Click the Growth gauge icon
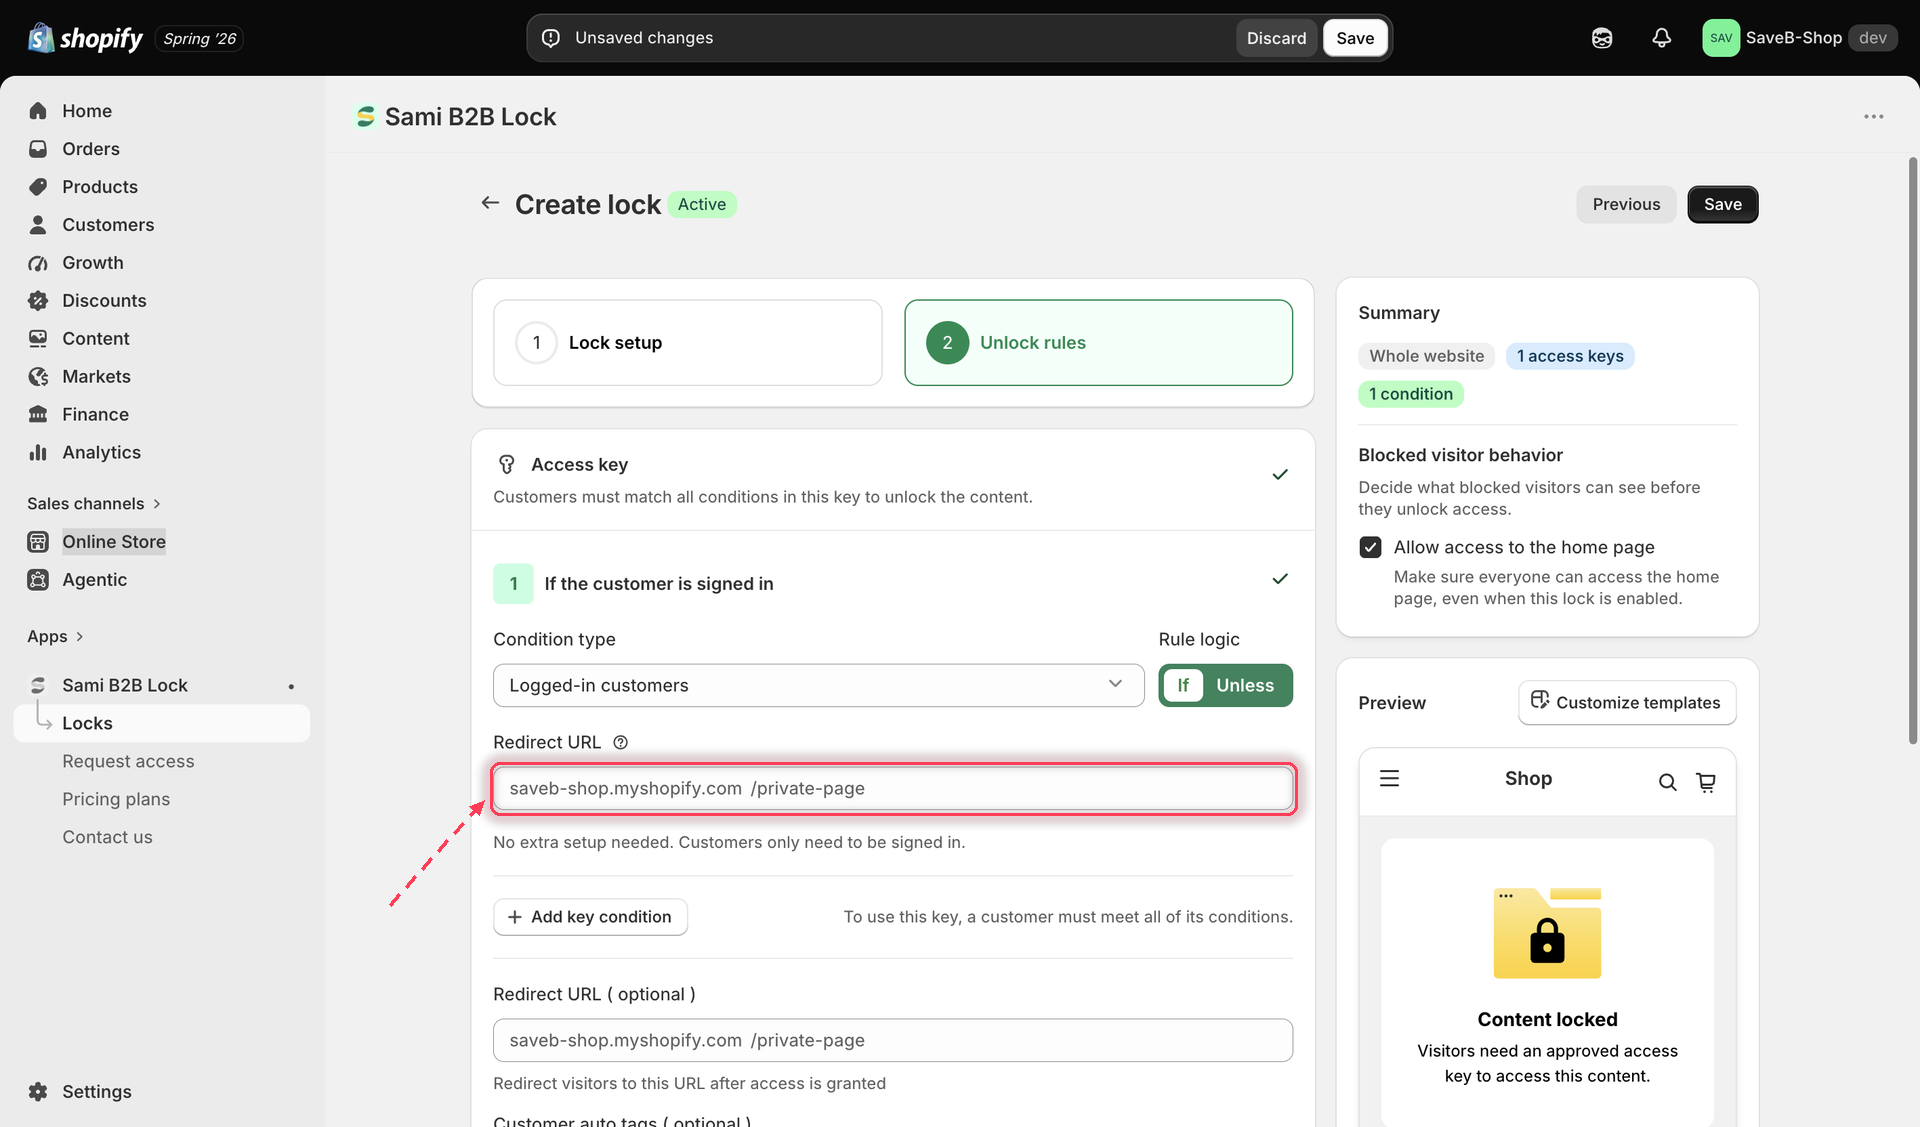Image resolution: width=1920 pixels, height=1127 pixels. click(38, 263)
